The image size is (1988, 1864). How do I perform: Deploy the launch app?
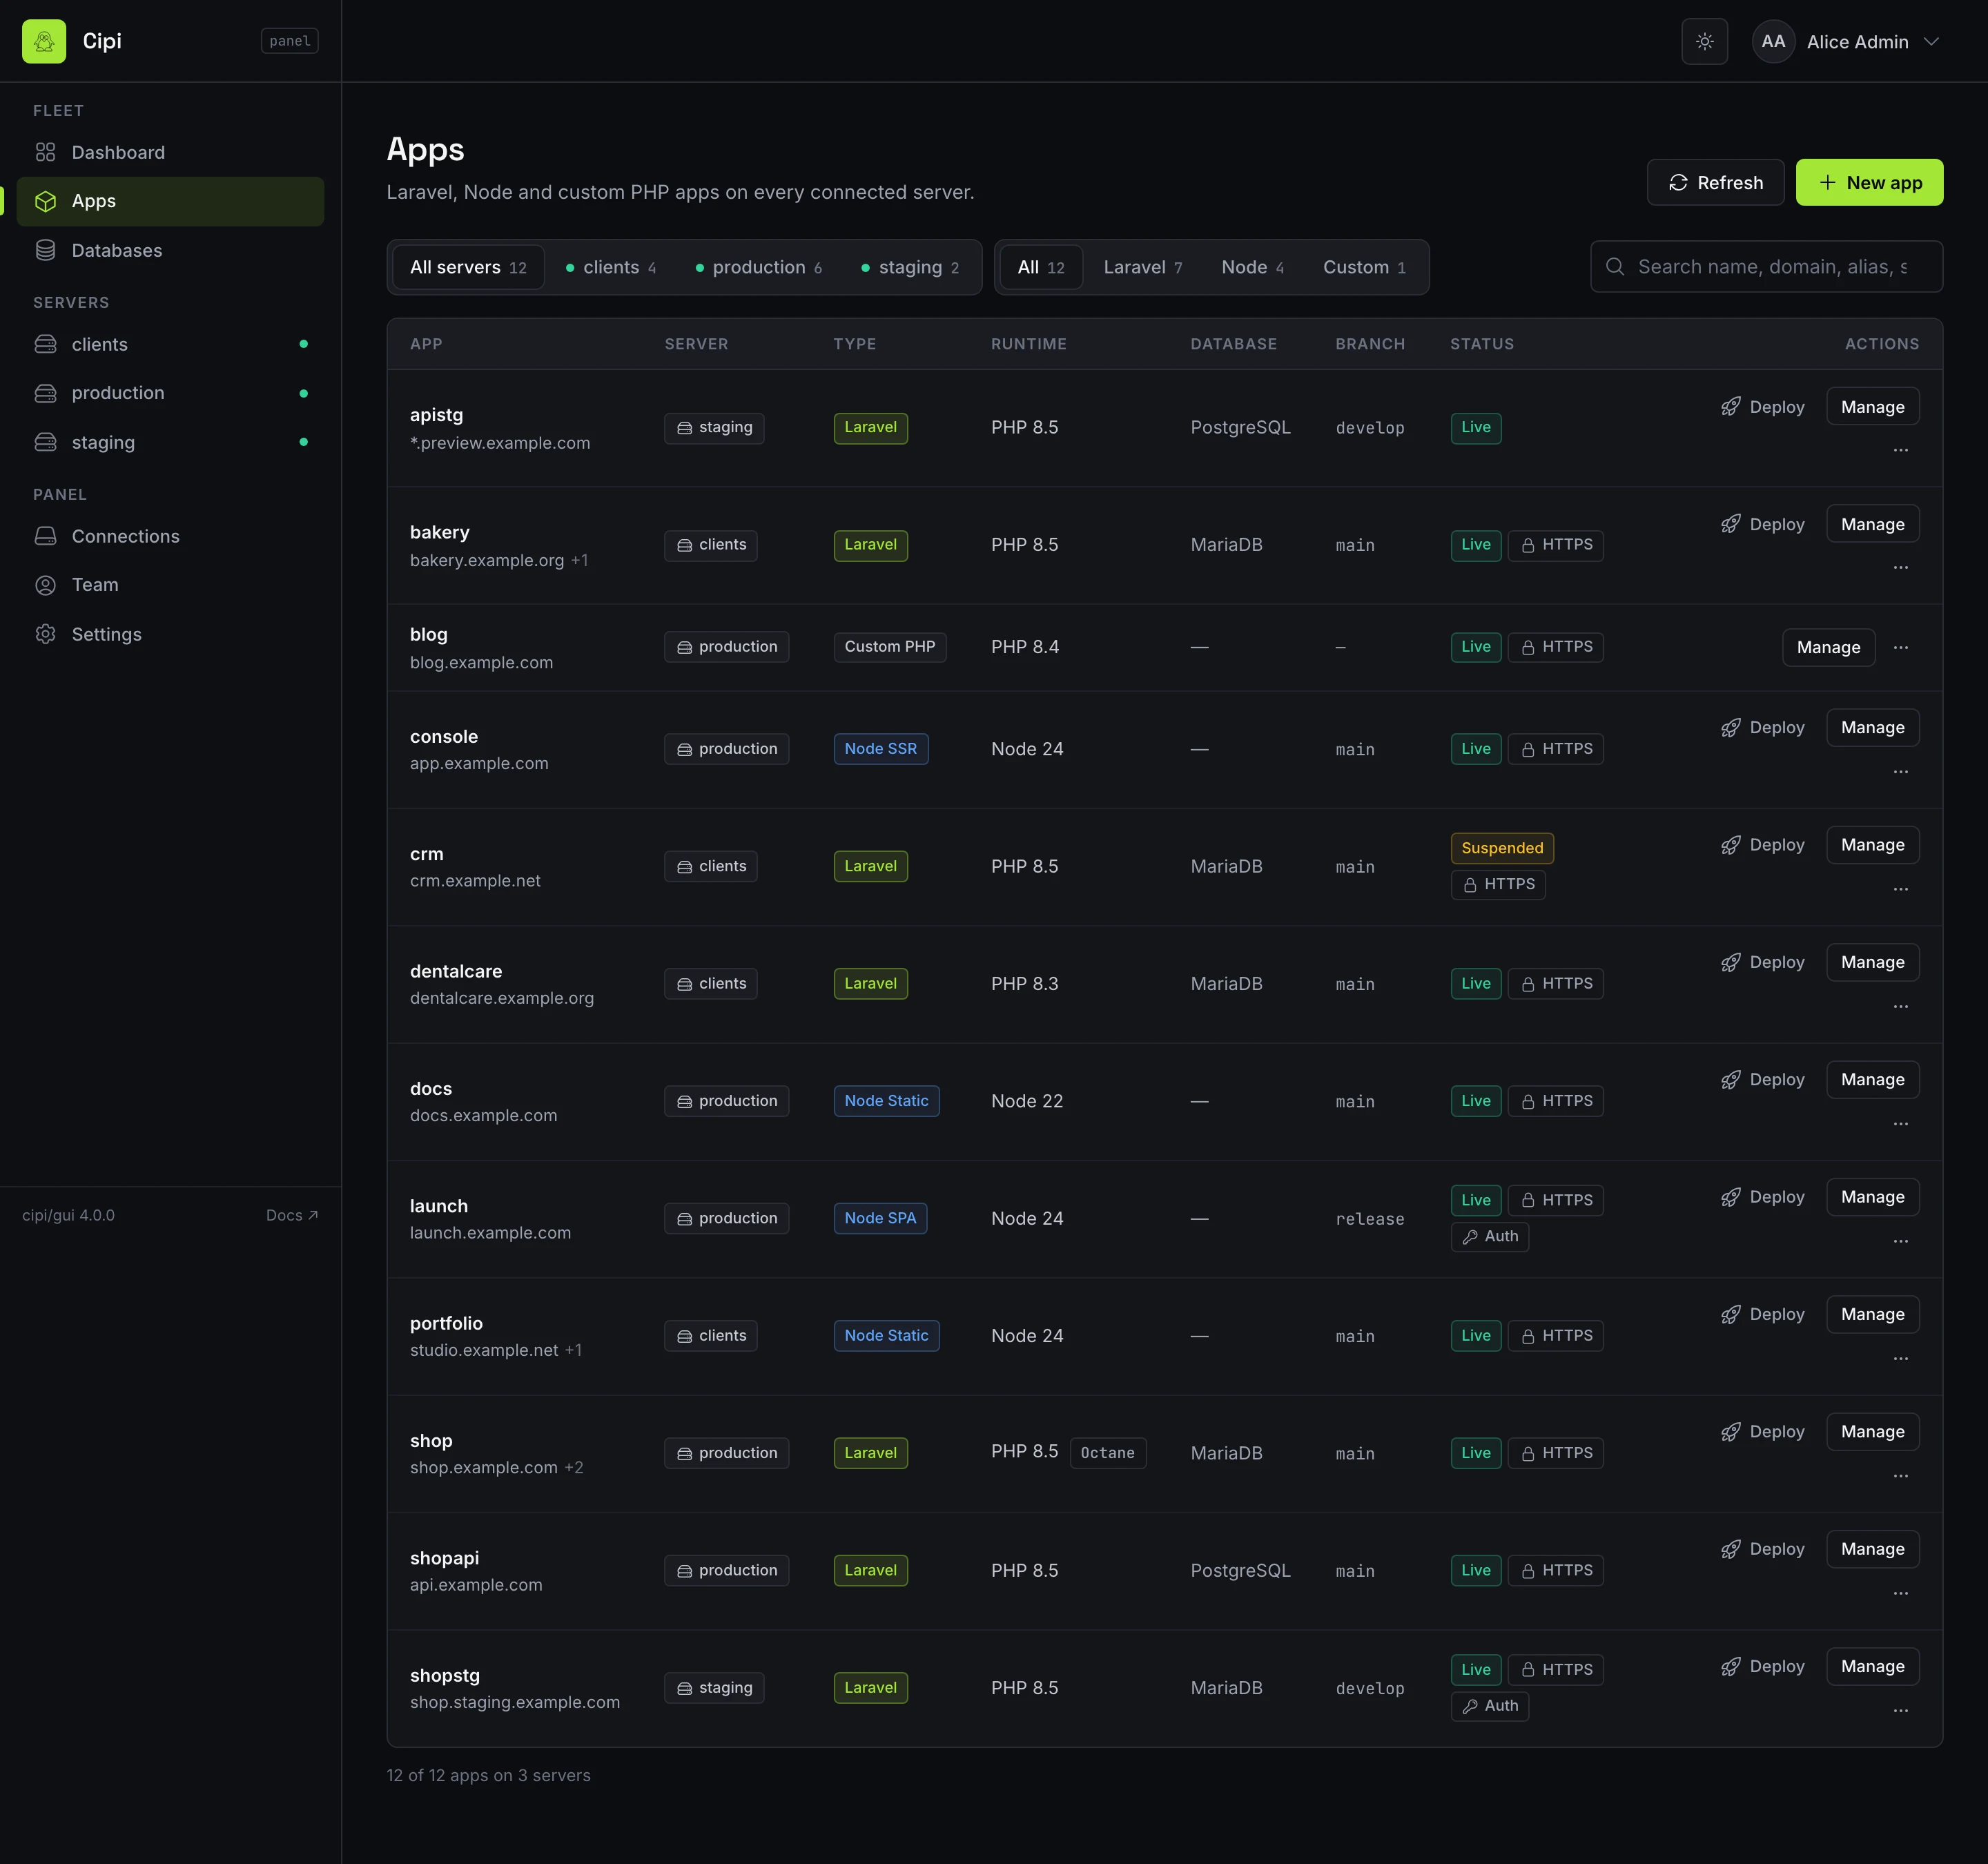coord(1762,1197)
